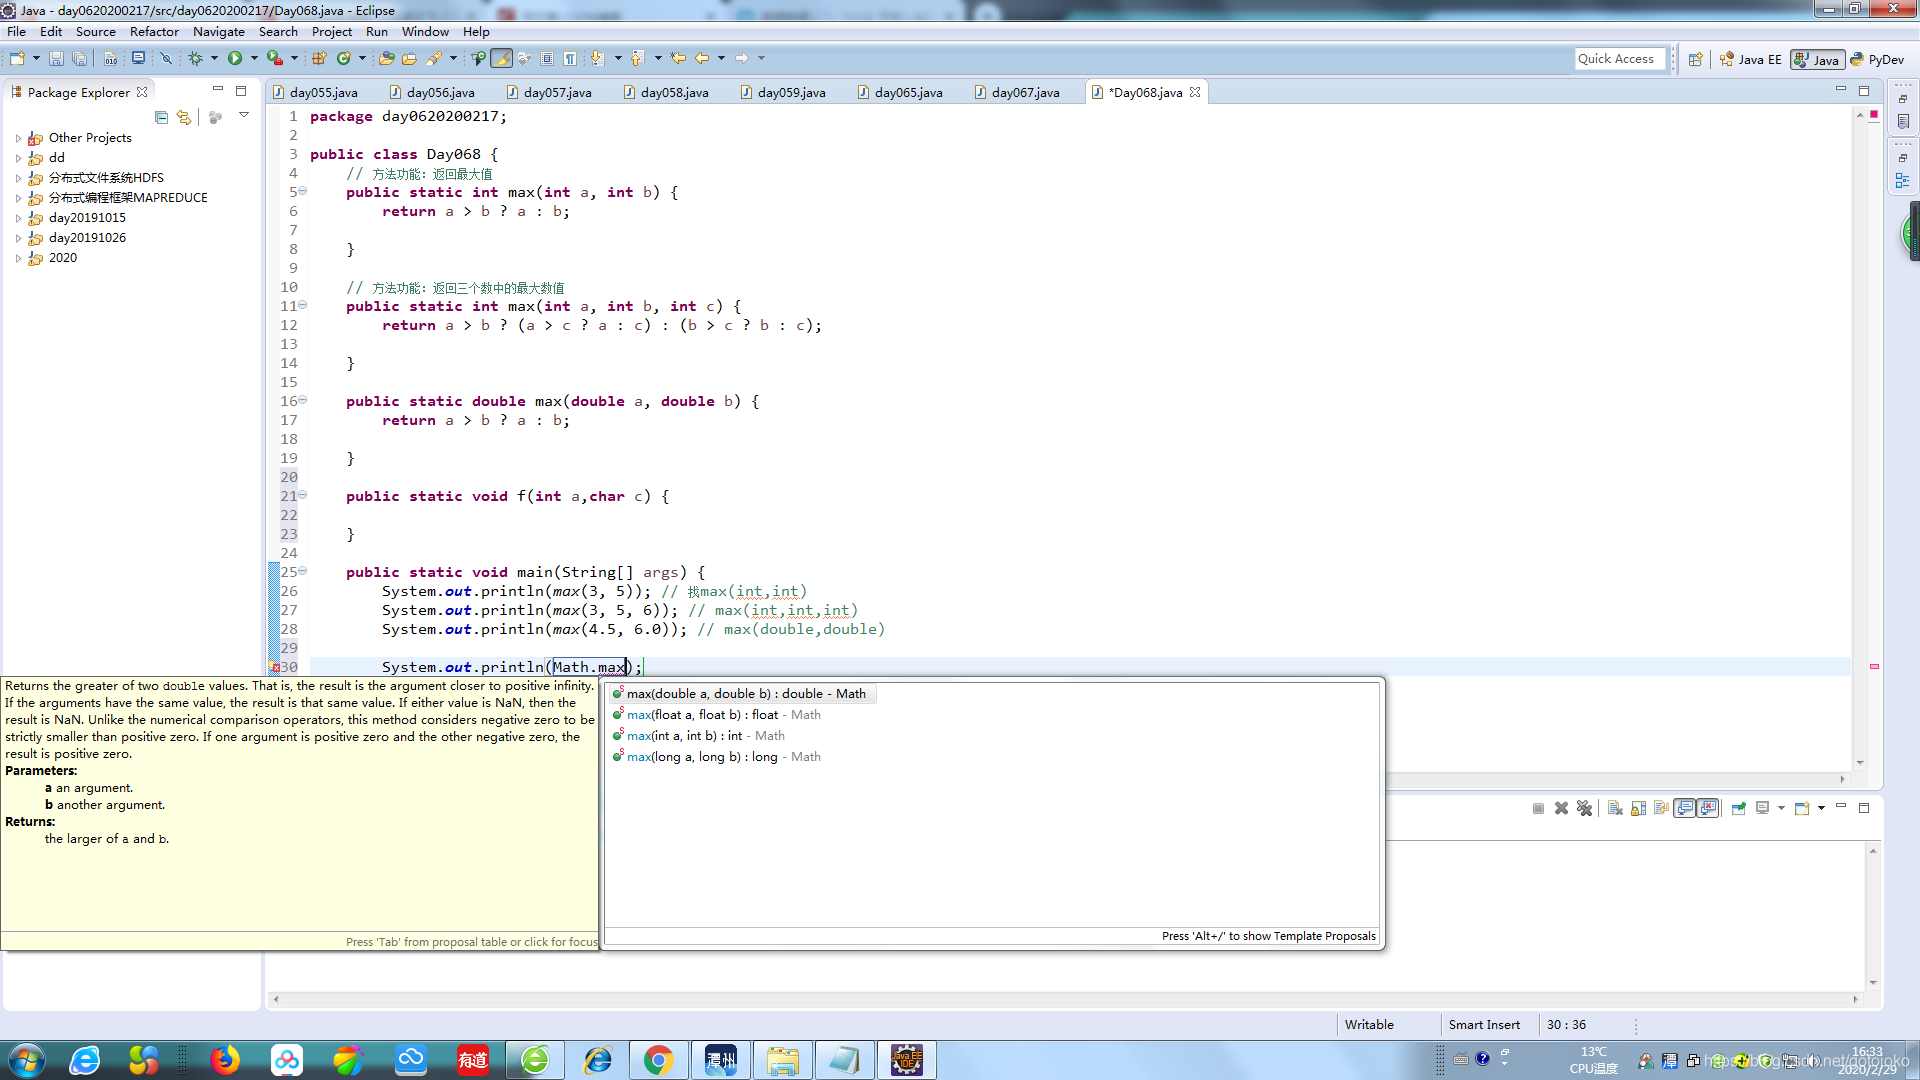Click the error marker on line 30
The image size is (1920, 1080).
tap(274, 667)
